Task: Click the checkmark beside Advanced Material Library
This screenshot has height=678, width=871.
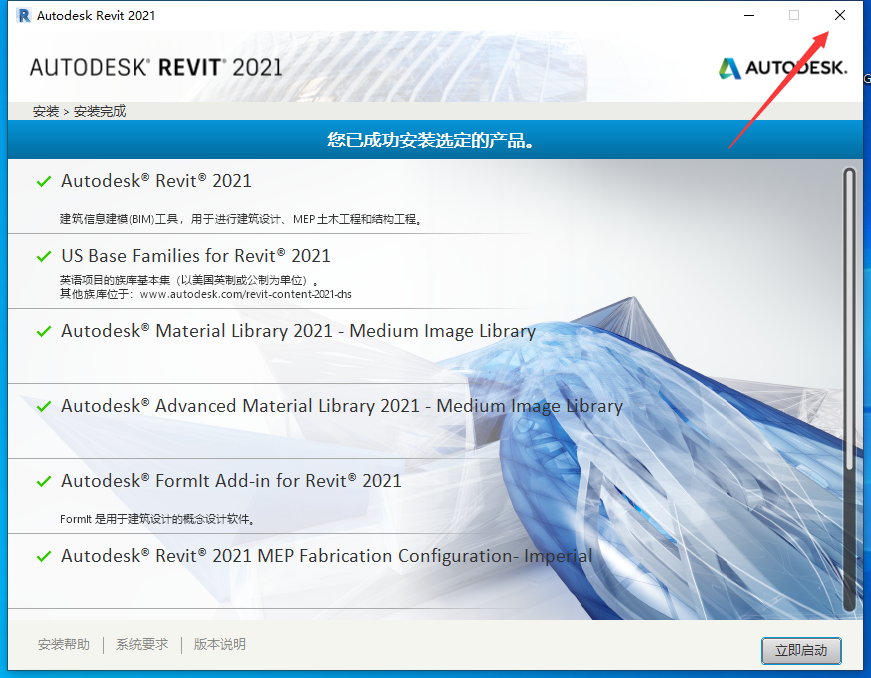Action: coord(42,406)
